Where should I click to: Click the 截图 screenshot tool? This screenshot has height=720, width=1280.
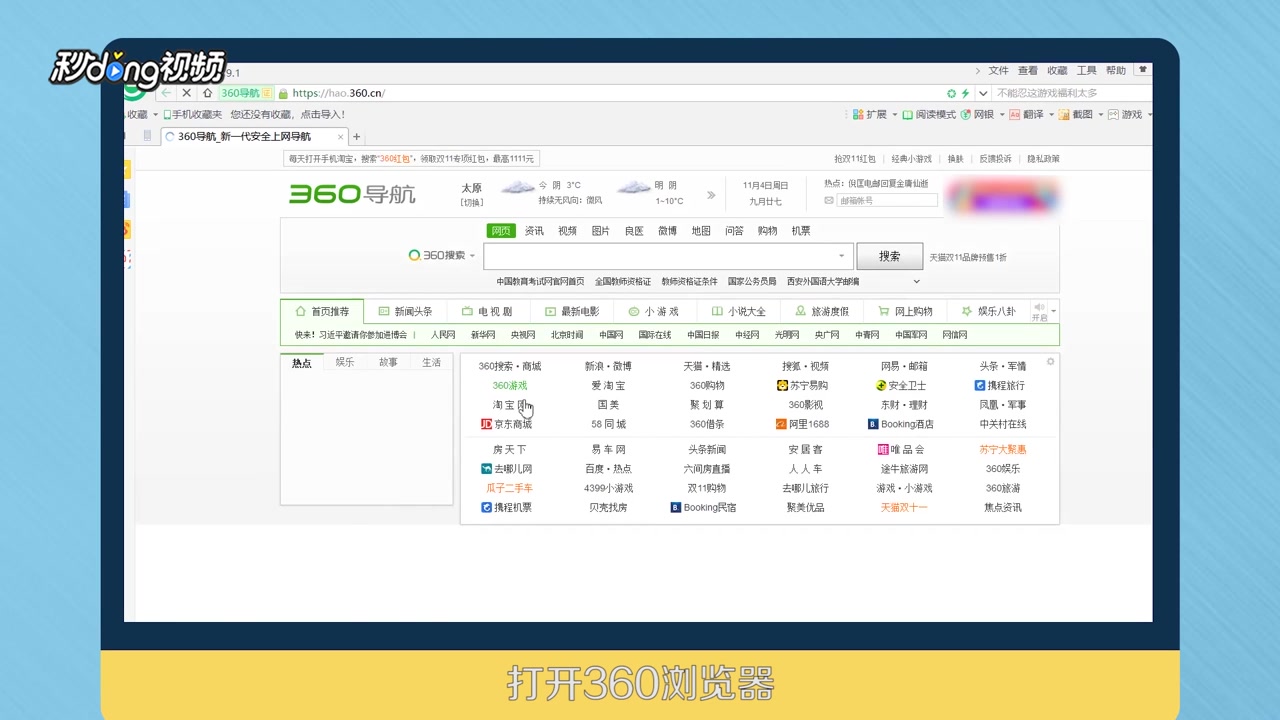(x=1076, y=115)
